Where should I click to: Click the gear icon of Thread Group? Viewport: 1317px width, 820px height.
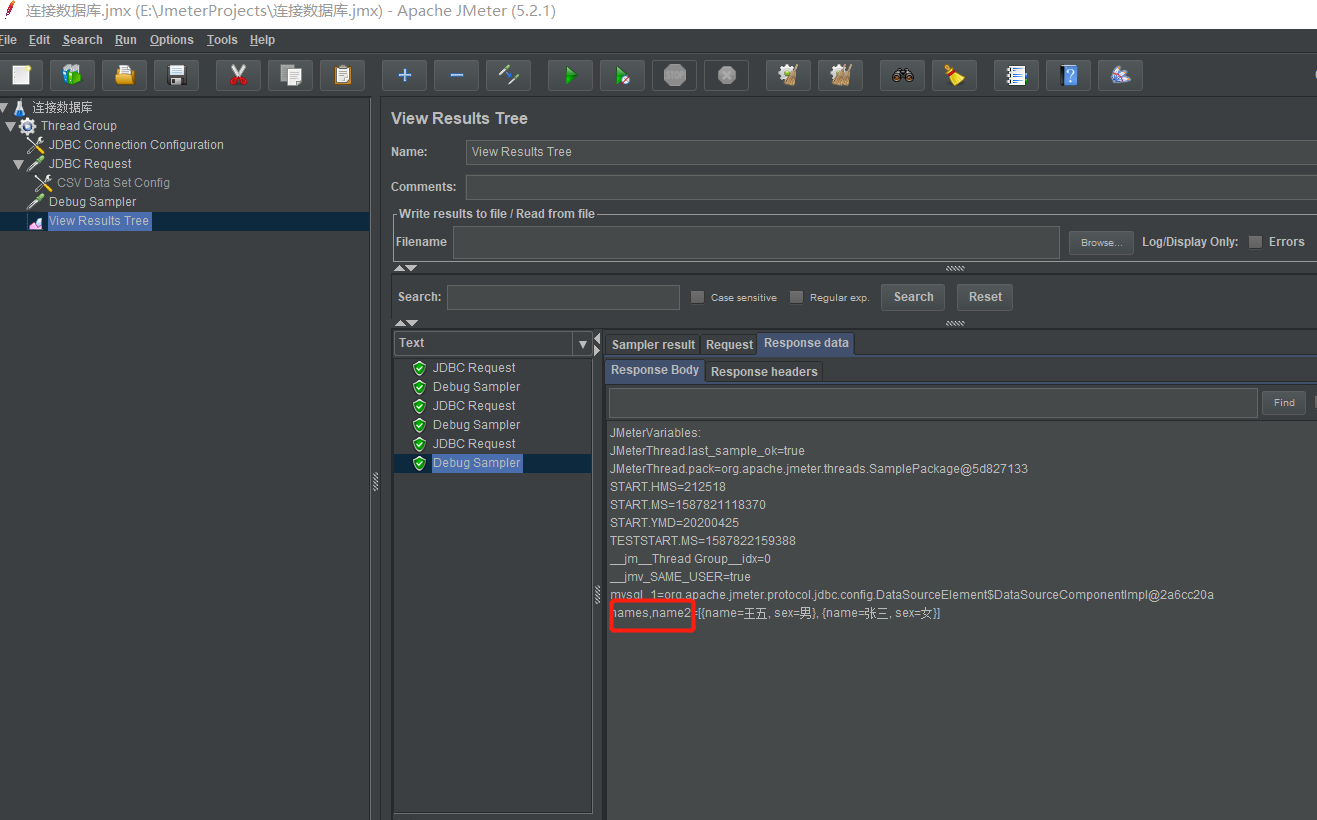[x=28, y=126]
